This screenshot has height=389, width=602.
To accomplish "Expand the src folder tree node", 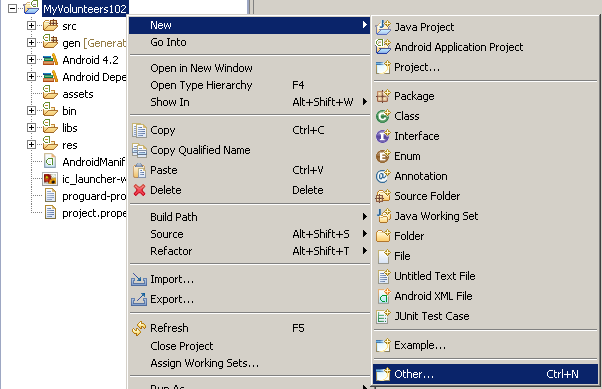I will tap(31, 26).
